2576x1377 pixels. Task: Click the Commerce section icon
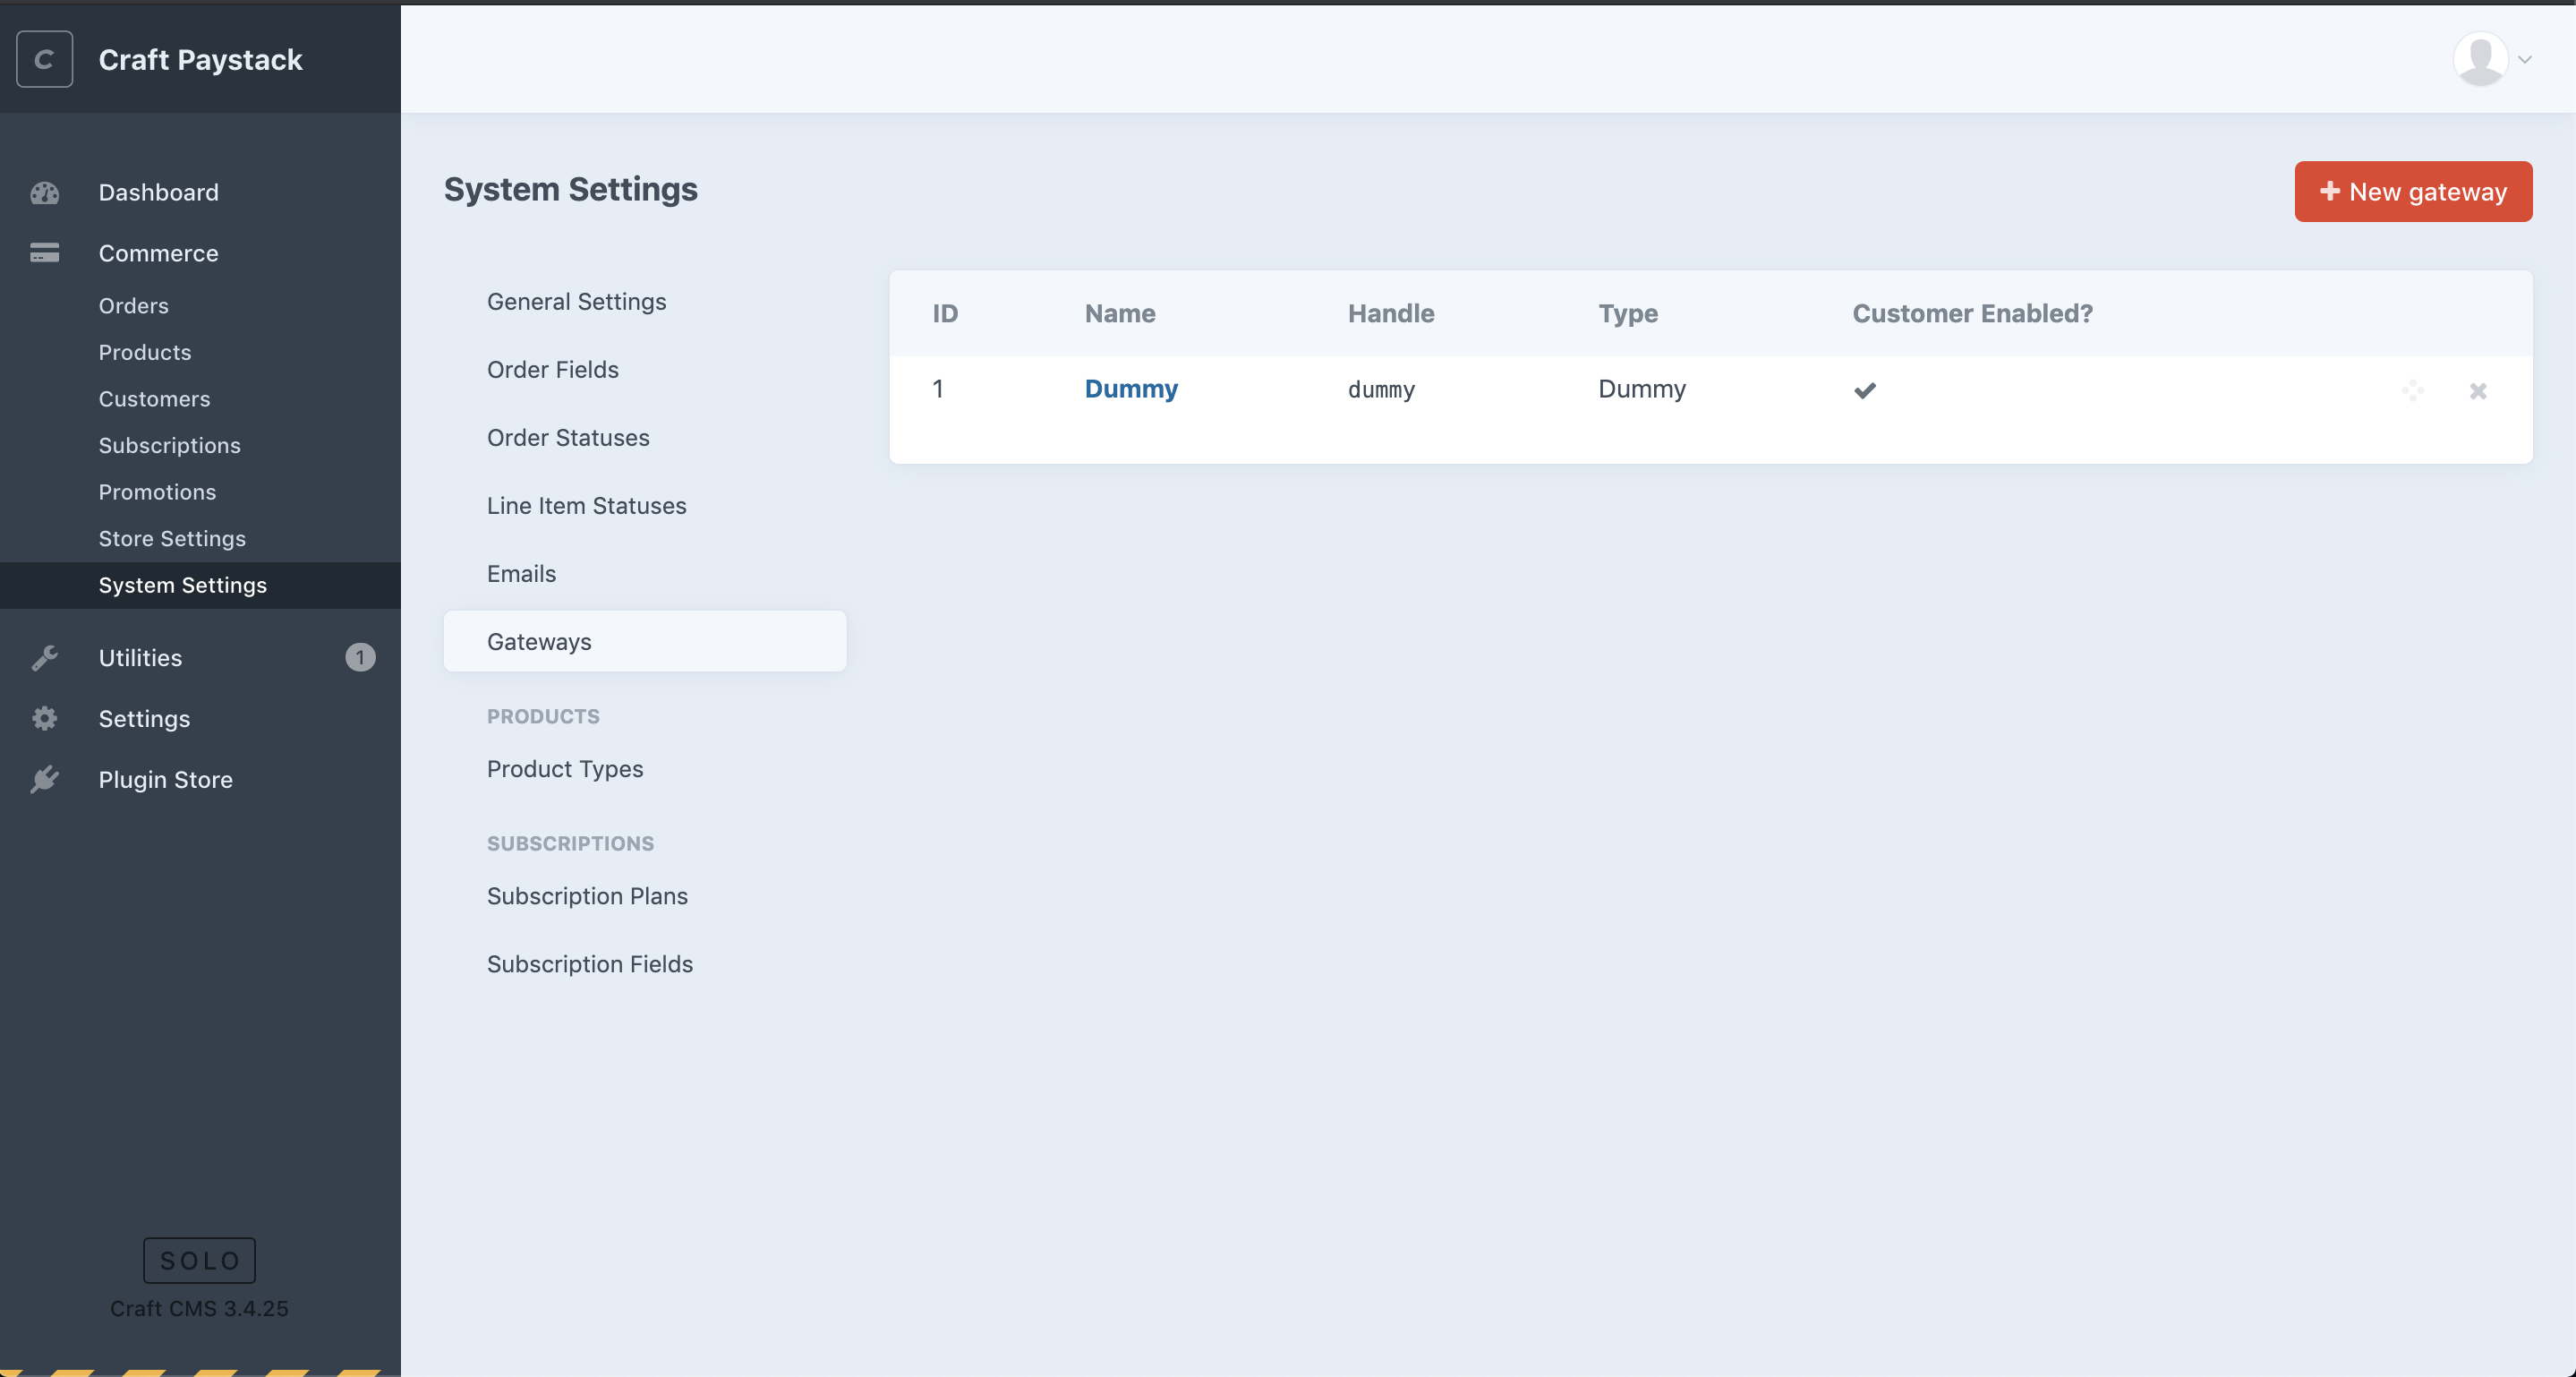tap(46, 252)
